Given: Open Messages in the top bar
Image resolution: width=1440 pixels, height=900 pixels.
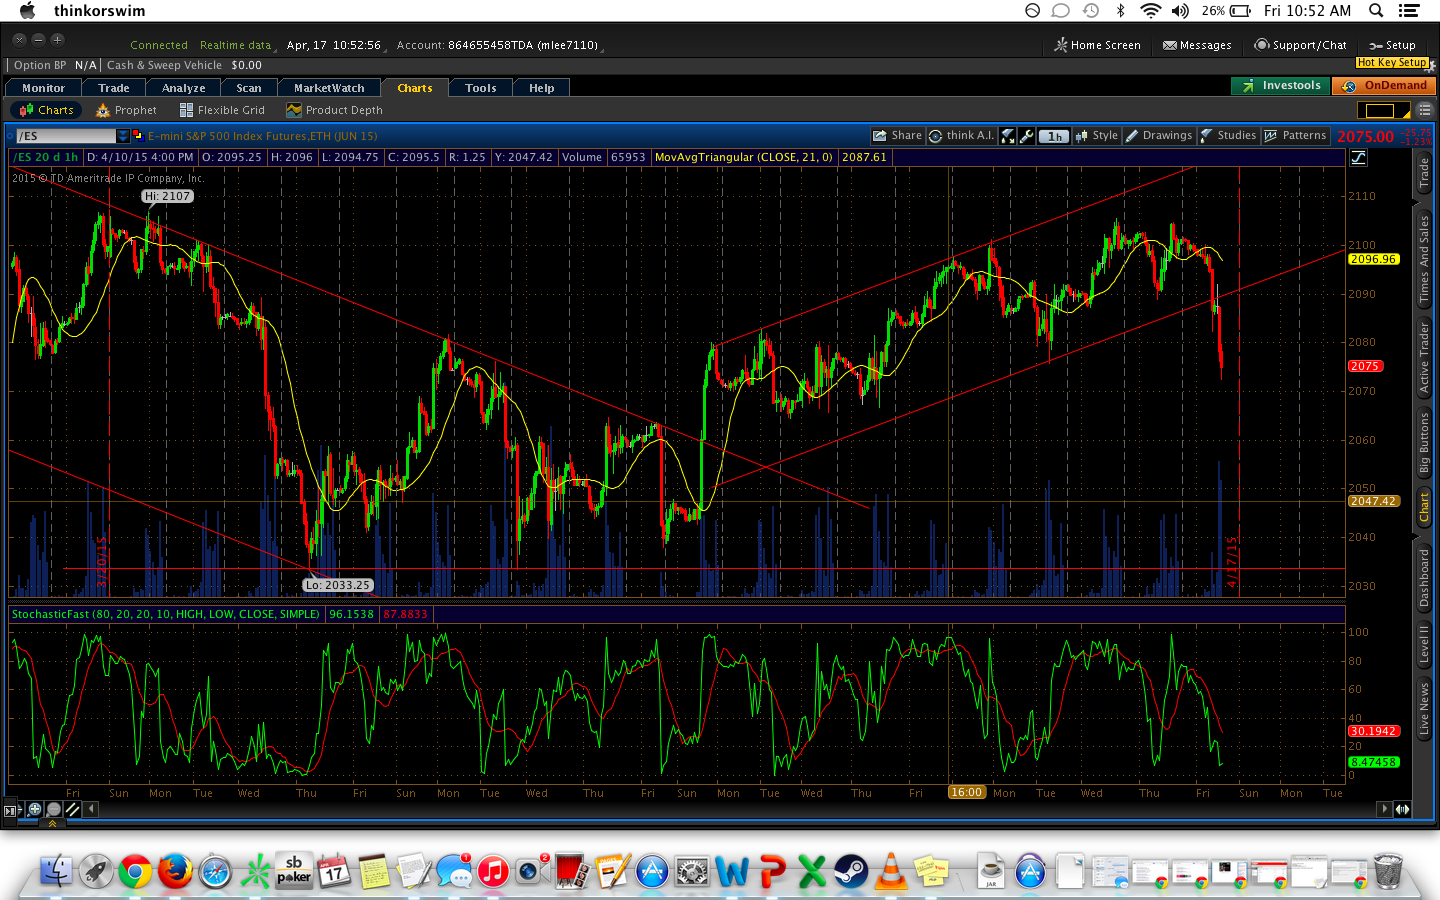Looking at the screenshot, I should [1197, 45].
